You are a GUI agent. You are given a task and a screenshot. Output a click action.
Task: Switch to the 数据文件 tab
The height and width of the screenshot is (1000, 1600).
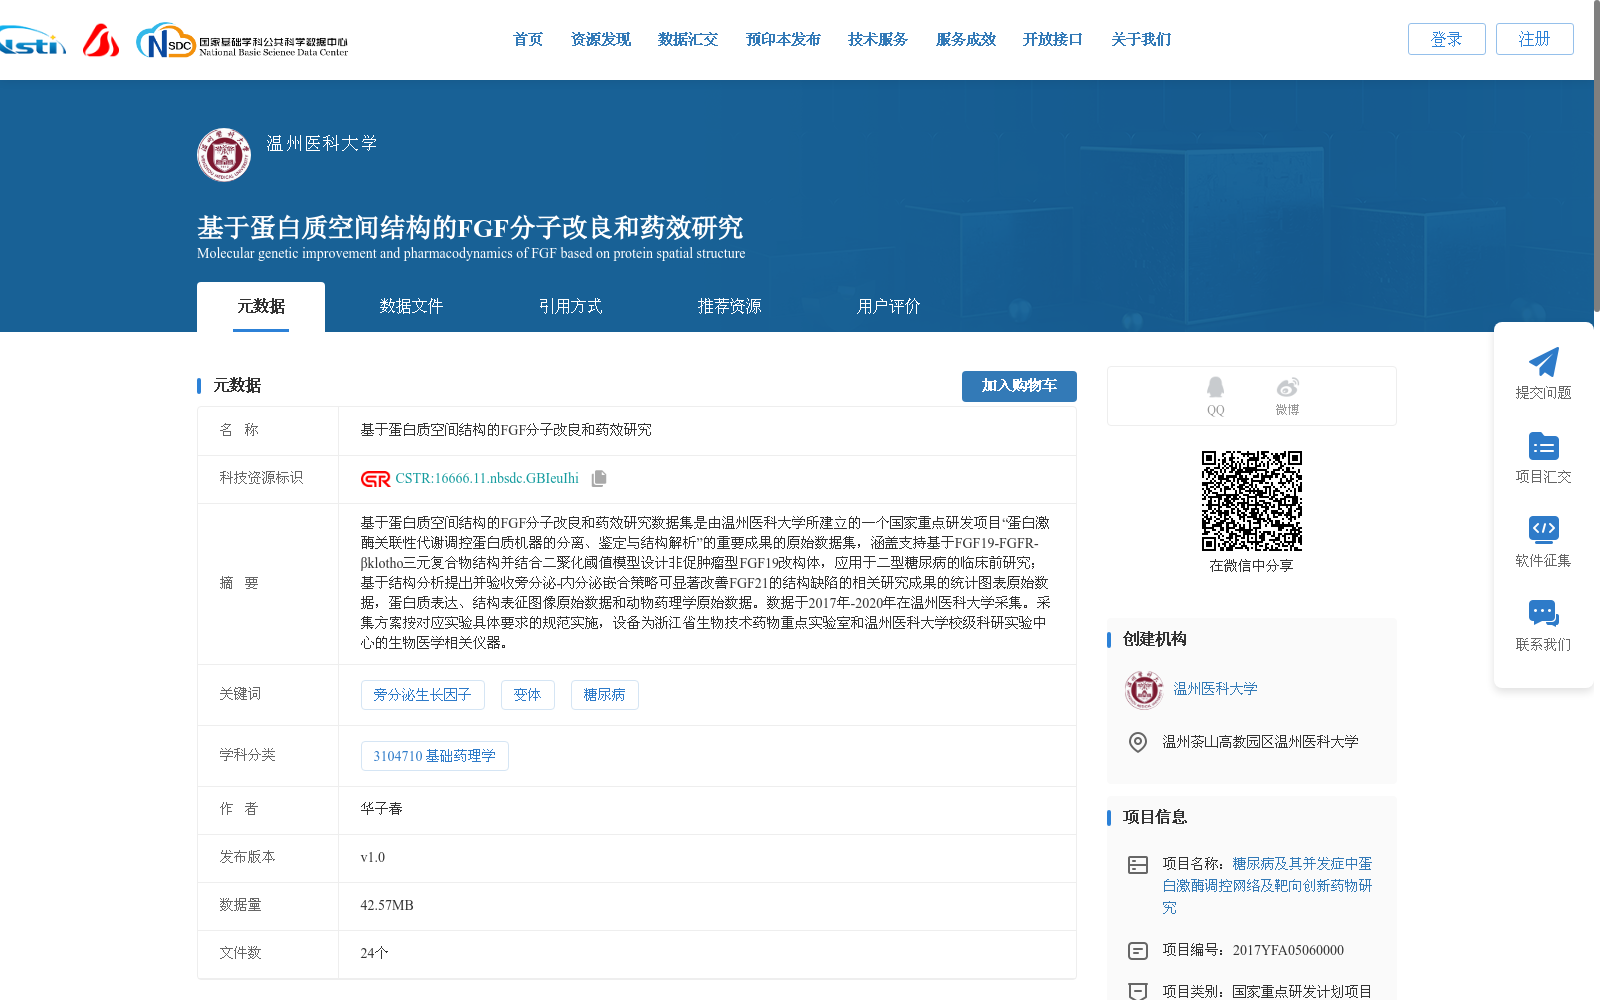pos(412,306)
